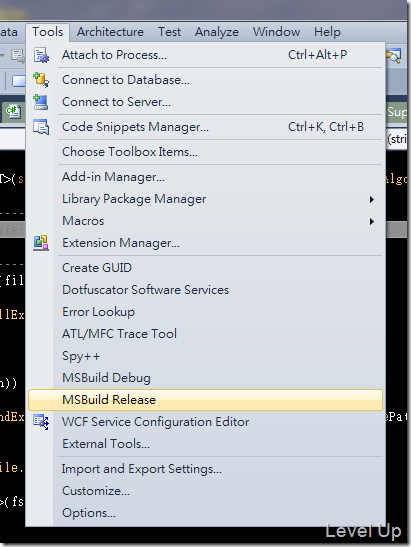The image size is (411, 547).
Task: Select Customize... entry
Action: click(x=206, y=491)
